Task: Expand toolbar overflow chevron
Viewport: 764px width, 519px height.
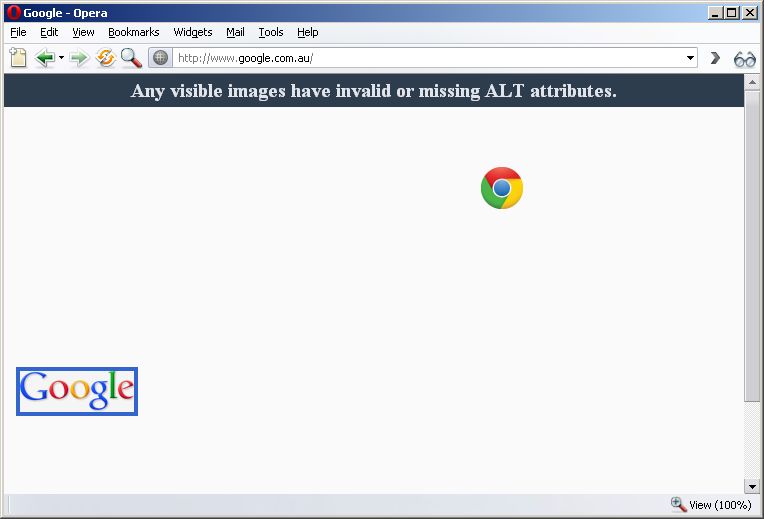Action: (x=715, y=58)
